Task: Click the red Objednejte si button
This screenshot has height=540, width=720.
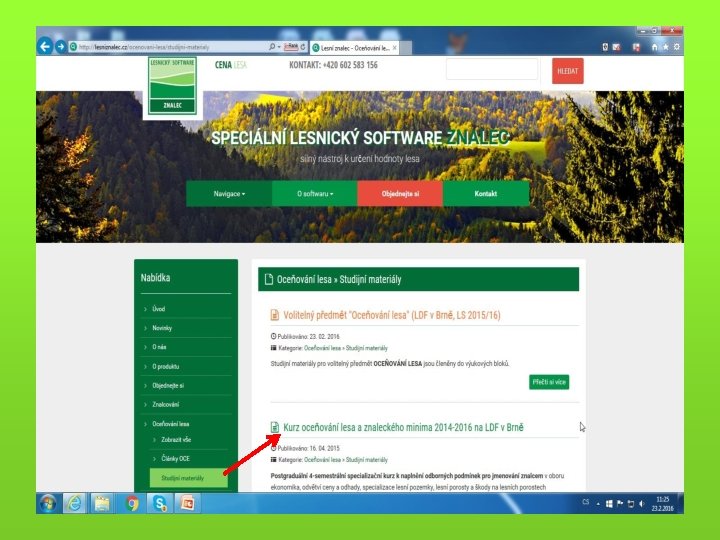Action: click(x=400, y=193)
